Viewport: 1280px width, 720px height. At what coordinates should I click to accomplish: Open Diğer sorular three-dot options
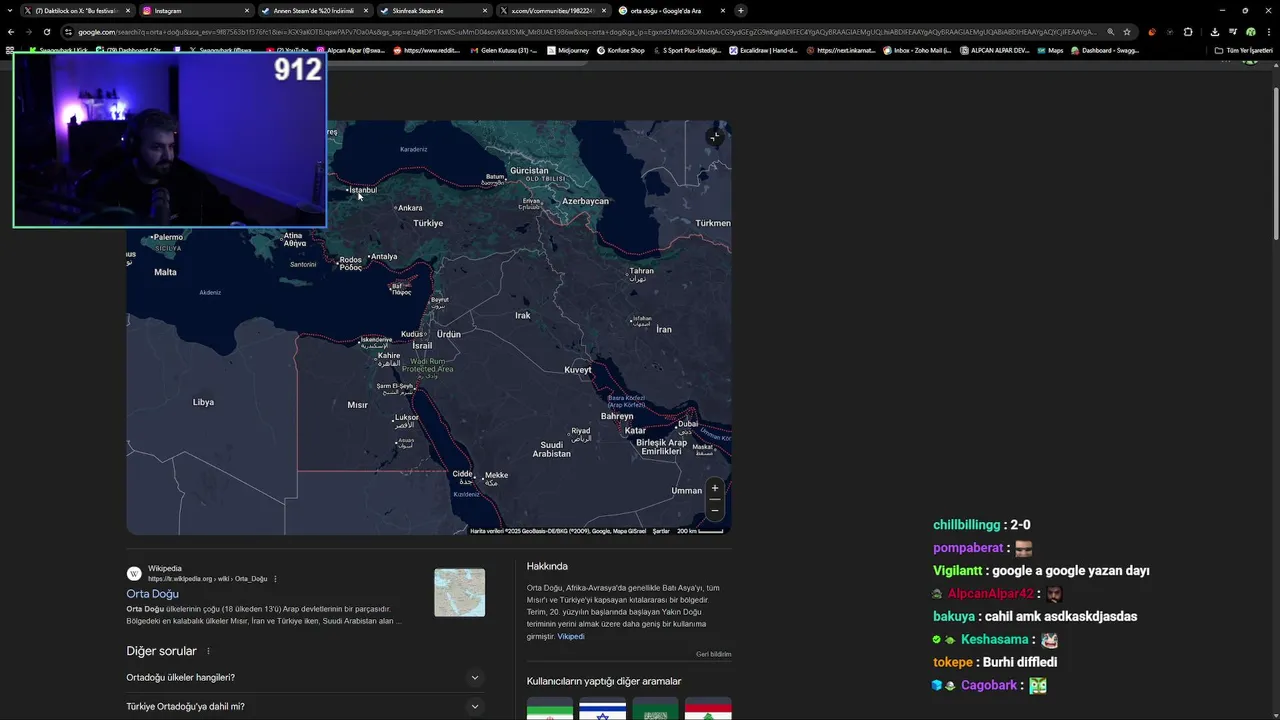click(x=208, y=651)
